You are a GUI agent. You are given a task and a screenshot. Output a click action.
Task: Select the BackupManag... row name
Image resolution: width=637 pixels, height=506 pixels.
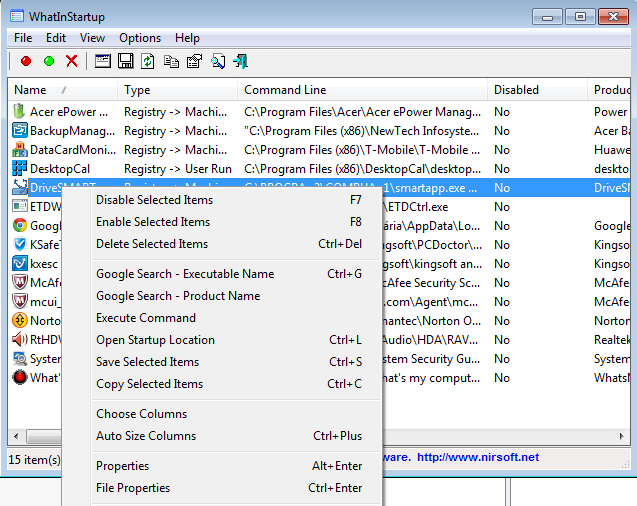[72, 131]
